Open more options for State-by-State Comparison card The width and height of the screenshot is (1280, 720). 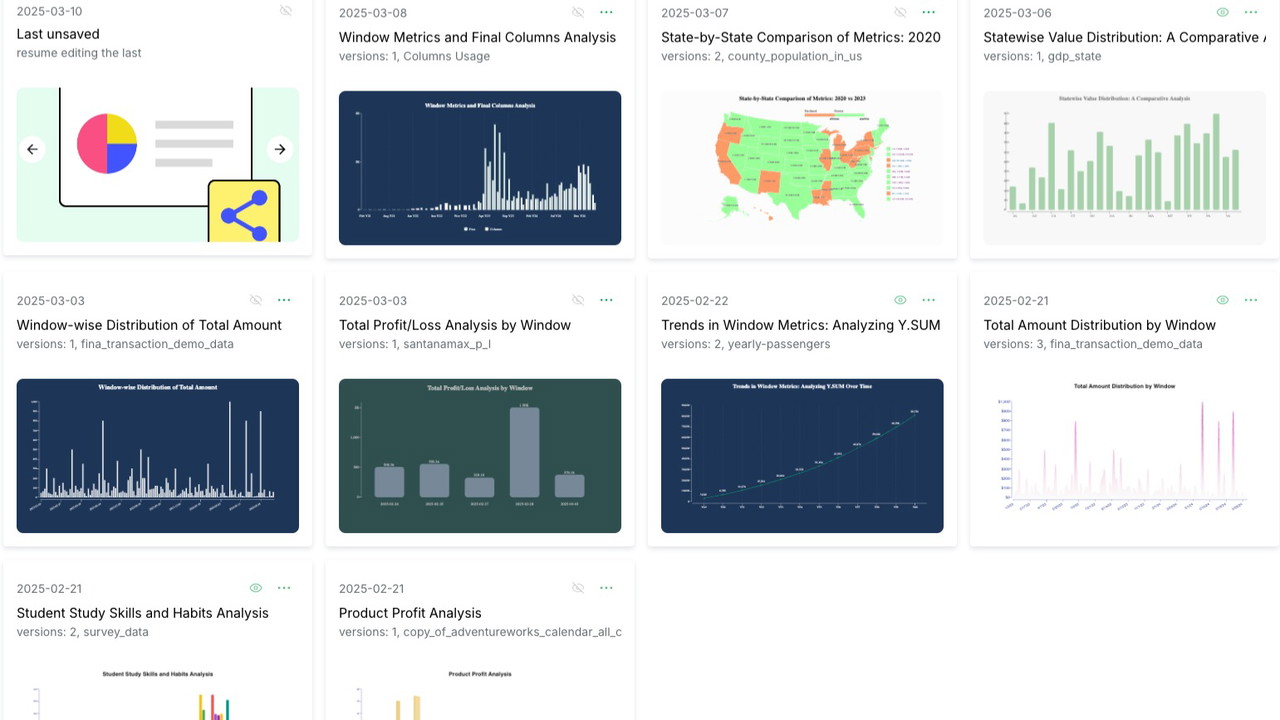pos(928,12)
